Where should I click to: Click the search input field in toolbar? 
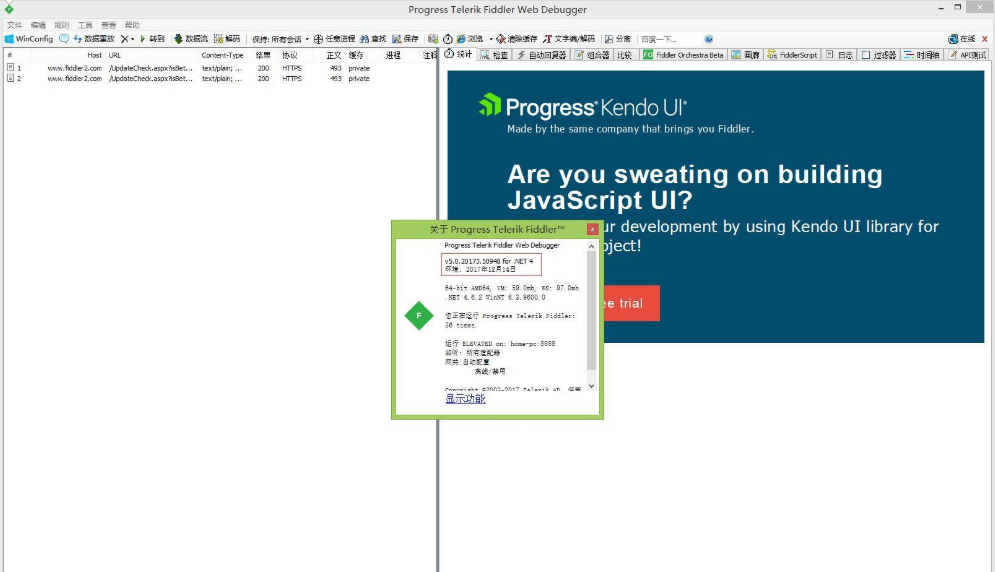(x=669, y=39)
